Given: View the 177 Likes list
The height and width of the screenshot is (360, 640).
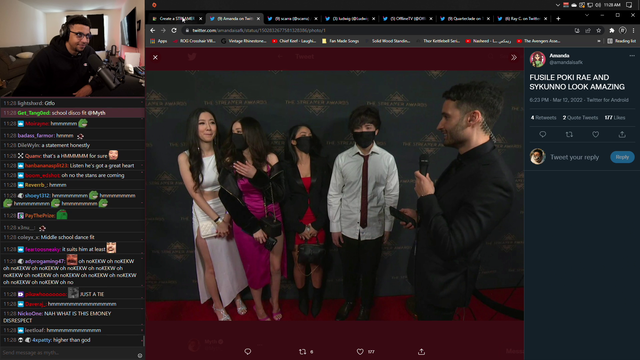Looking at the screenshot, I should click(615, 118).
